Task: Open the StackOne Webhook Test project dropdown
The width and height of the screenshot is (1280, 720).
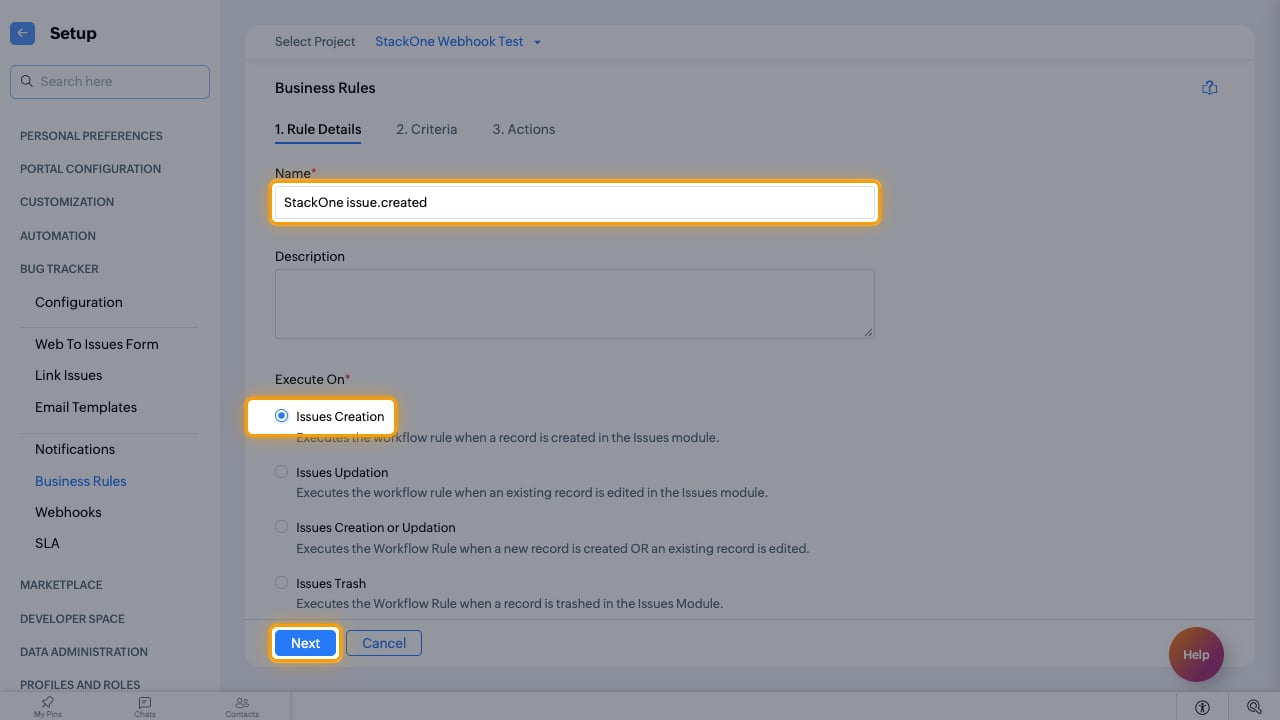Action: point(458,42)
